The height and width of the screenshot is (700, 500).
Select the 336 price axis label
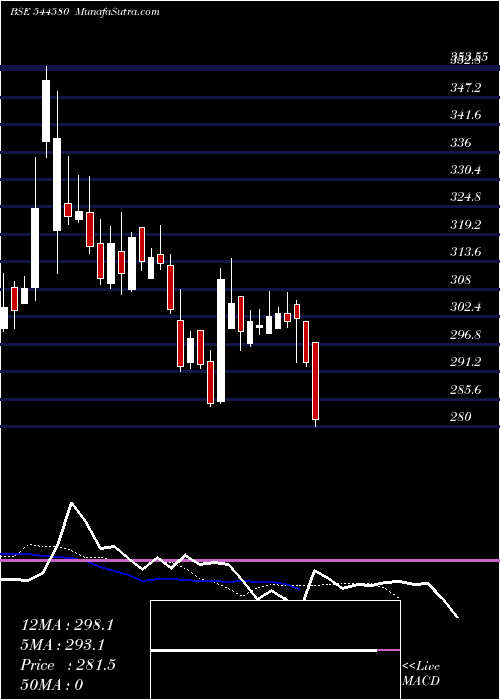click(461, 143)
